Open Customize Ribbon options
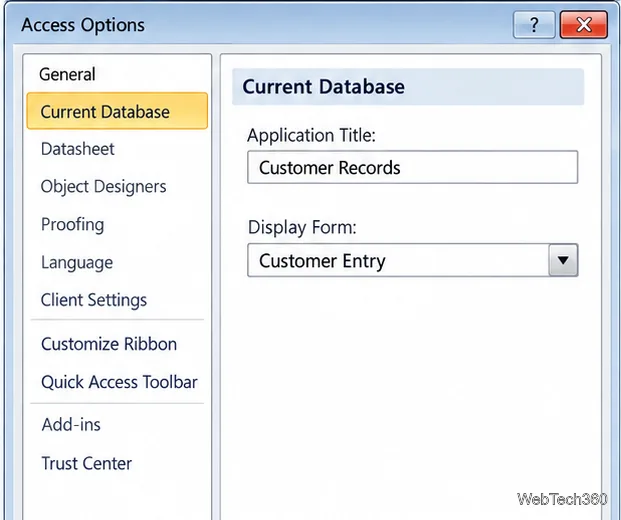621x520 pixels. tap(109, 344)
